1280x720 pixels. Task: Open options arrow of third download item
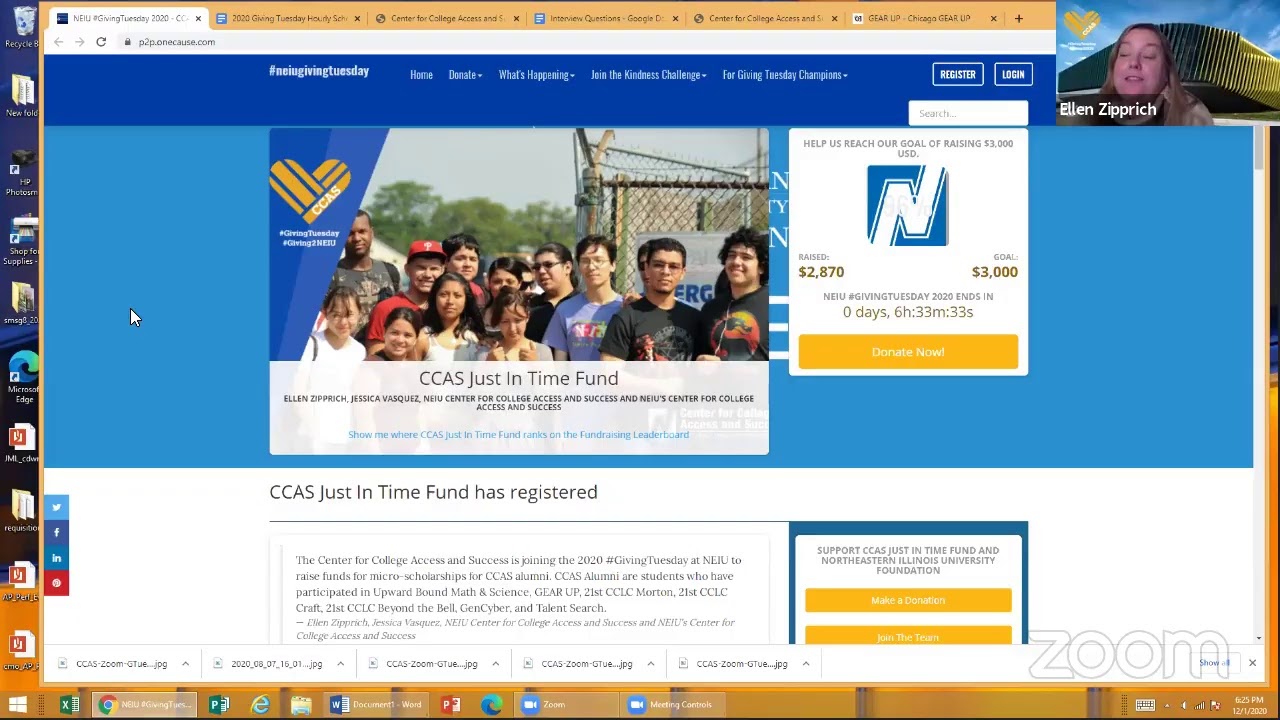coord(495,664)
